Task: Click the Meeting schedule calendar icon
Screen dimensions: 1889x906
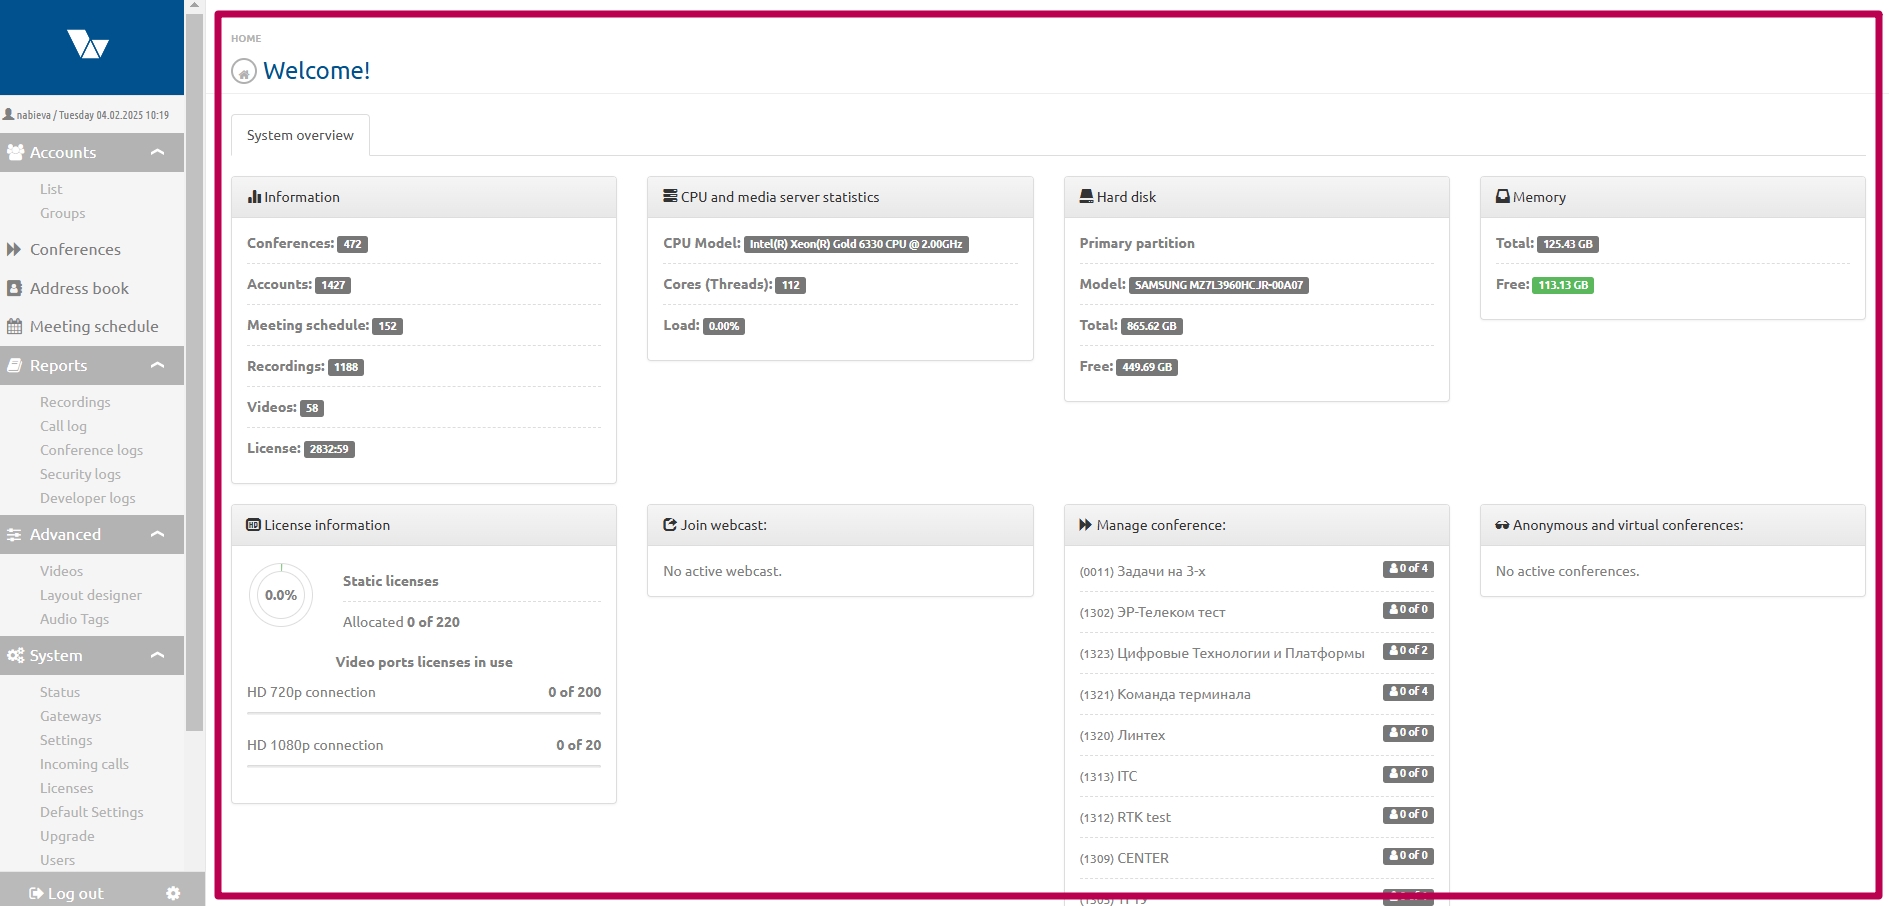Action: click(x=14, y=326)
